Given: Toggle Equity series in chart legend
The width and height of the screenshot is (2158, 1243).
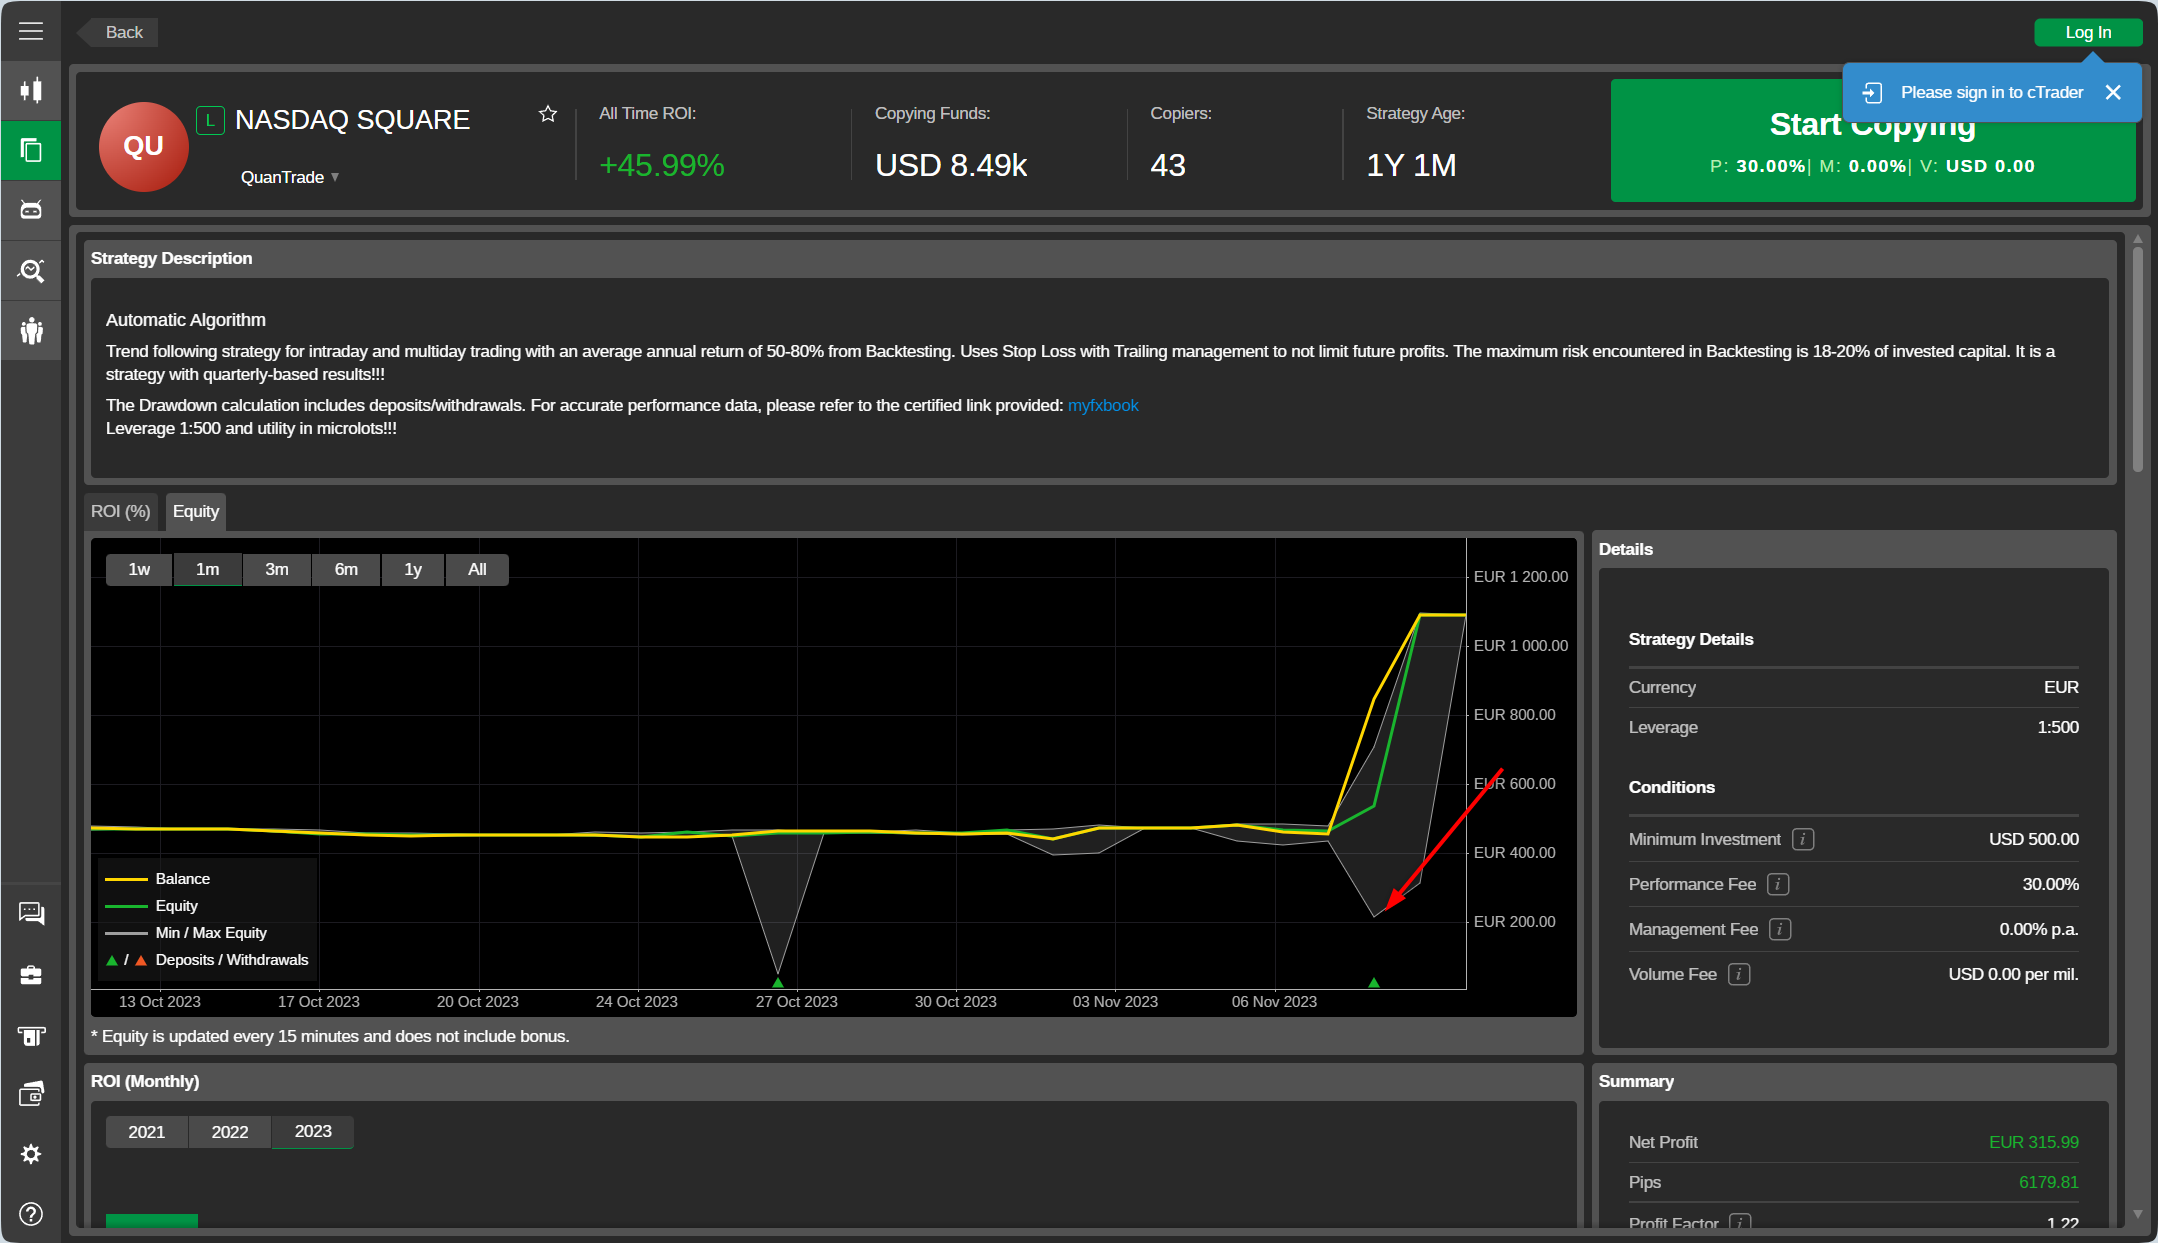Looking at the screenshot, I should tap(152, 906).
